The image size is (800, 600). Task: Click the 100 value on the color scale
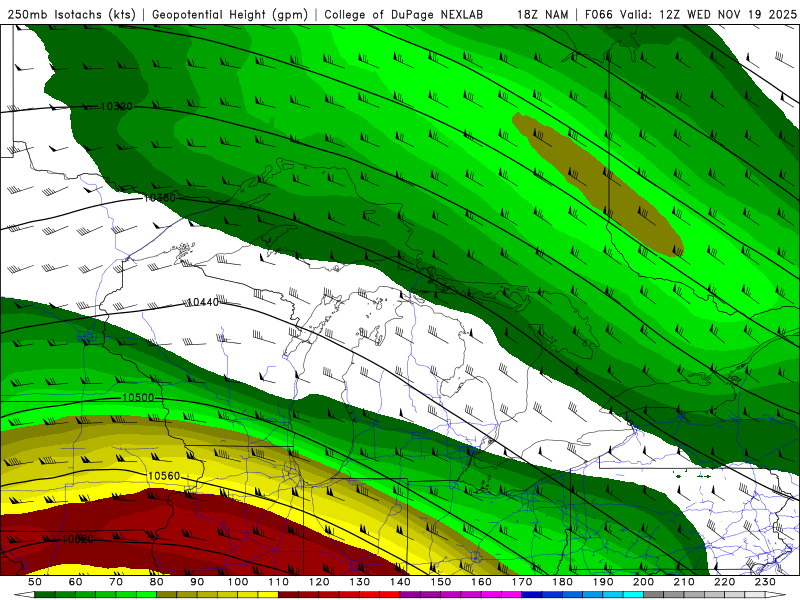point(238,582)
